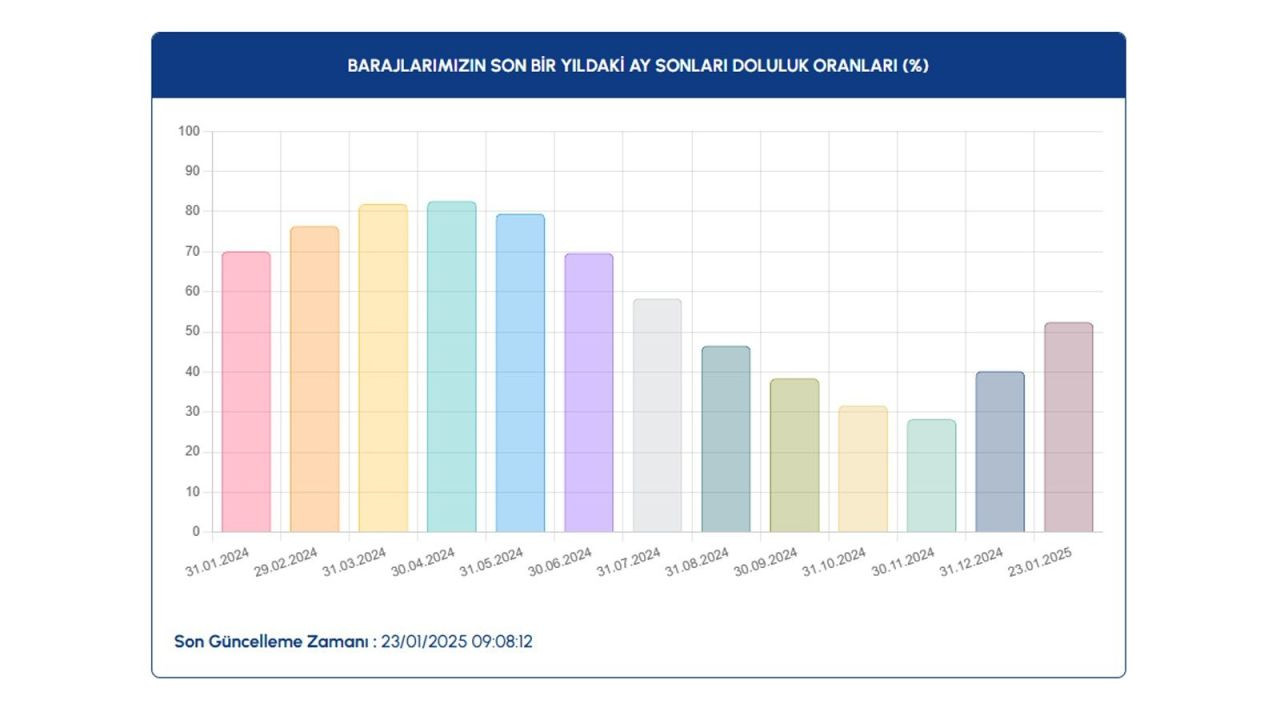Click the y-axis value 80

pyautogui.click(x=192, y=211)
